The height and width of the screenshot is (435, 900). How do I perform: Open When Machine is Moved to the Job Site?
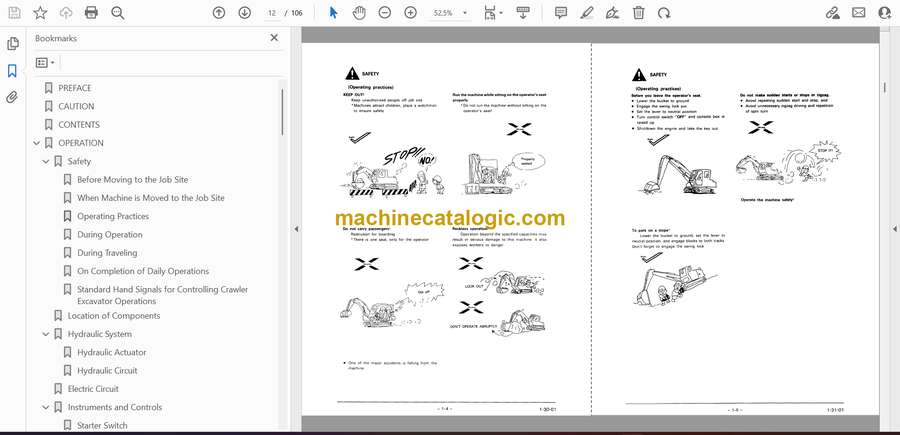(151, 198)
